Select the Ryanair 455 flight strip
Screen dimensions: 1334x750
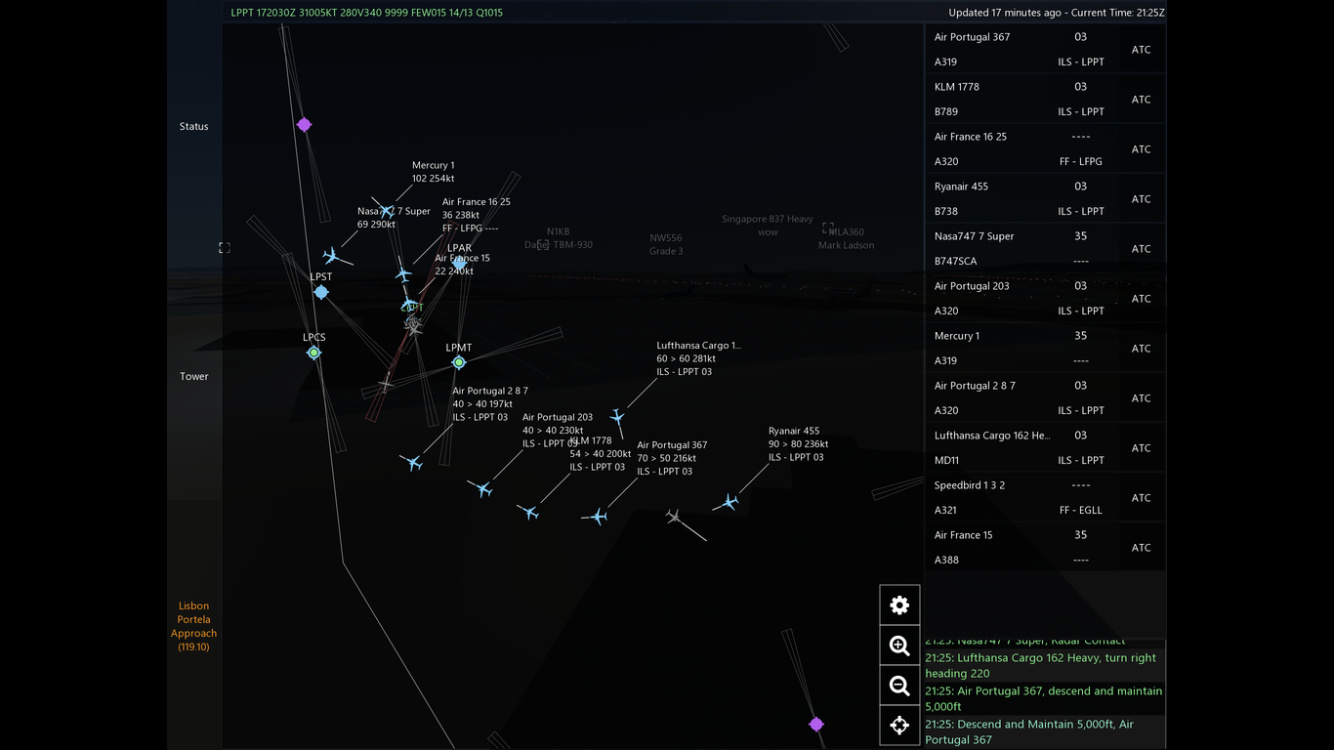[1045, 199]
